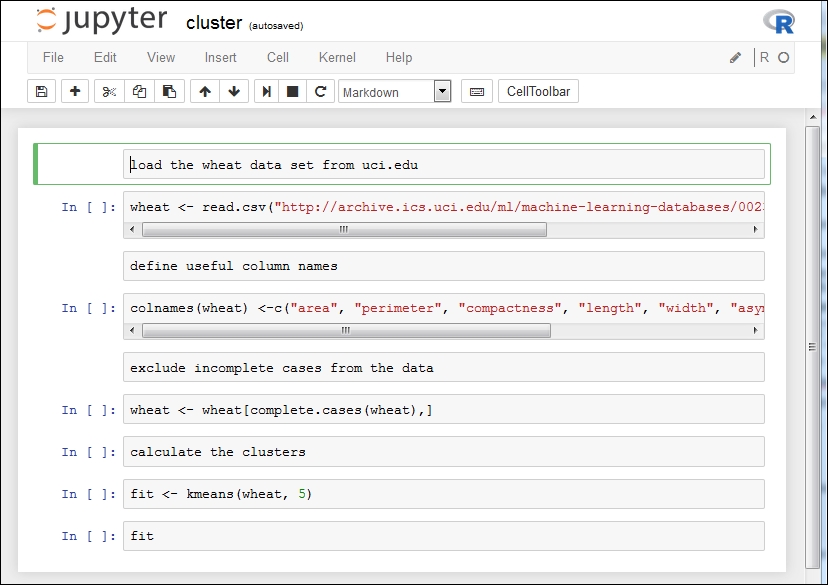Move selected cell down arrow
Viewport: 828px width, 585px height.
pos(234,91)
